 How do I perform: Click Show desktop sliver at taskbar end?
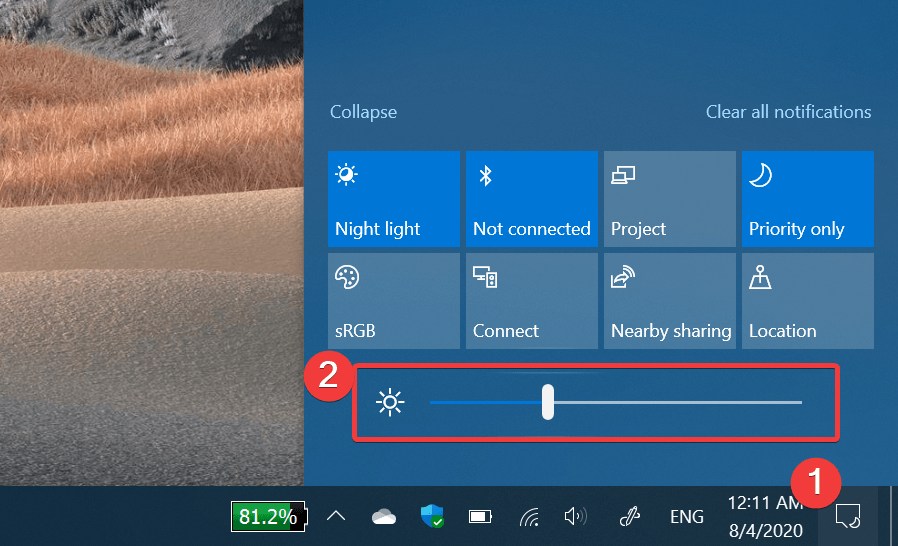pyautogui.click(x=893, y=516)
